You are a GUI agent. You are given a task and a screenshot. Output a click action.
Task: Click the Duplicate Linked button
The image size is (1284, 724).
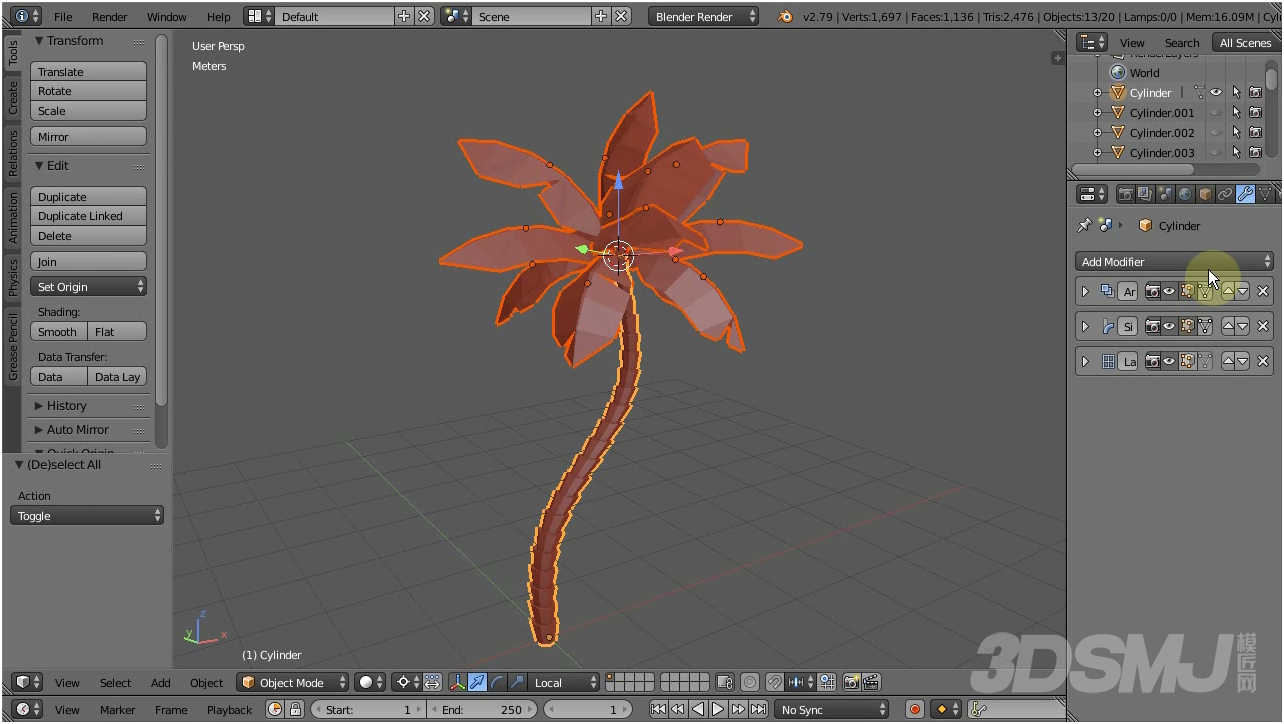[x=88, y=216]
